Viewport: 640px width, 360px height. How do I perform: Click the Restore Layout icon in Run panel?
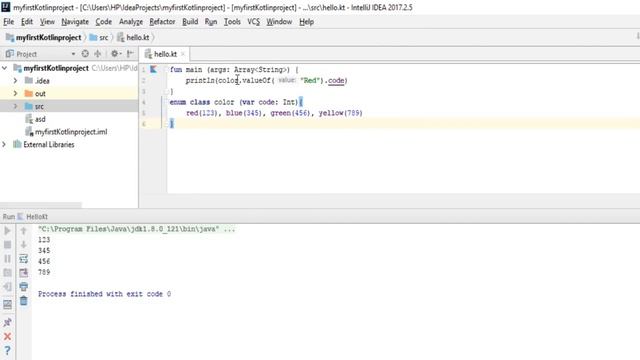[x=7, y=304]
